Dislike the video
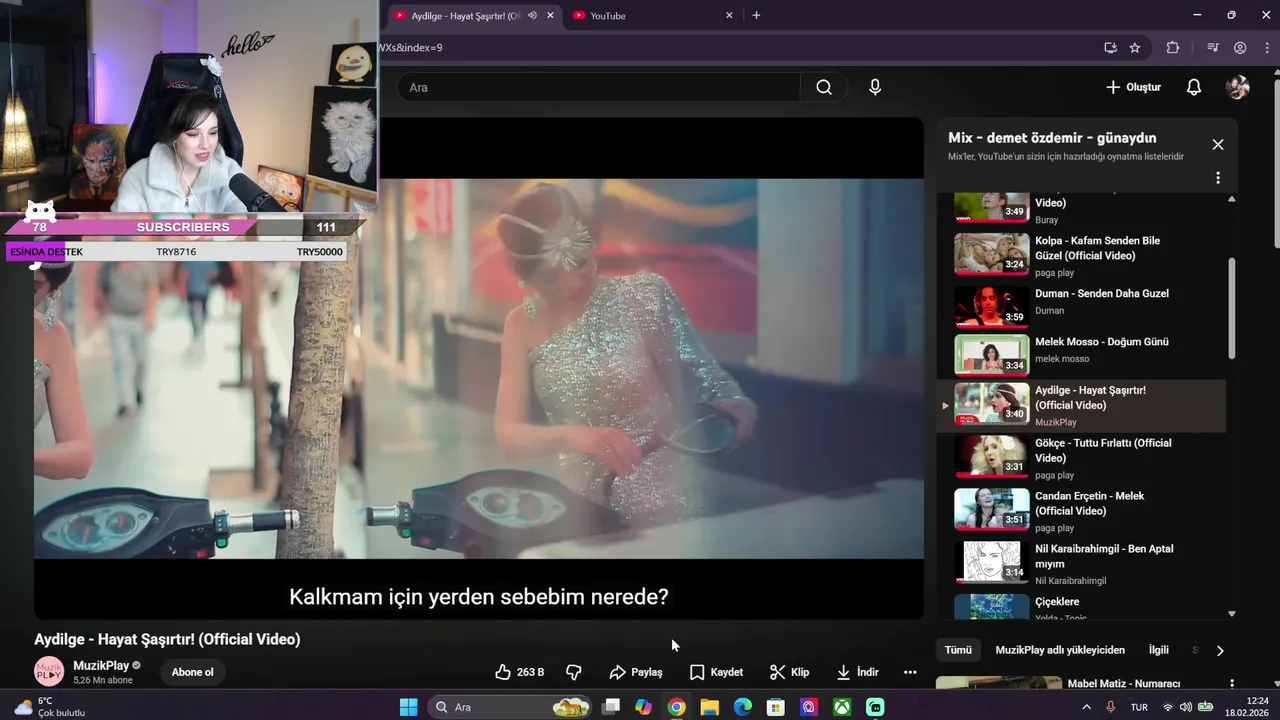The height and width of the screenshot is (720, 1280). point(574,672)
